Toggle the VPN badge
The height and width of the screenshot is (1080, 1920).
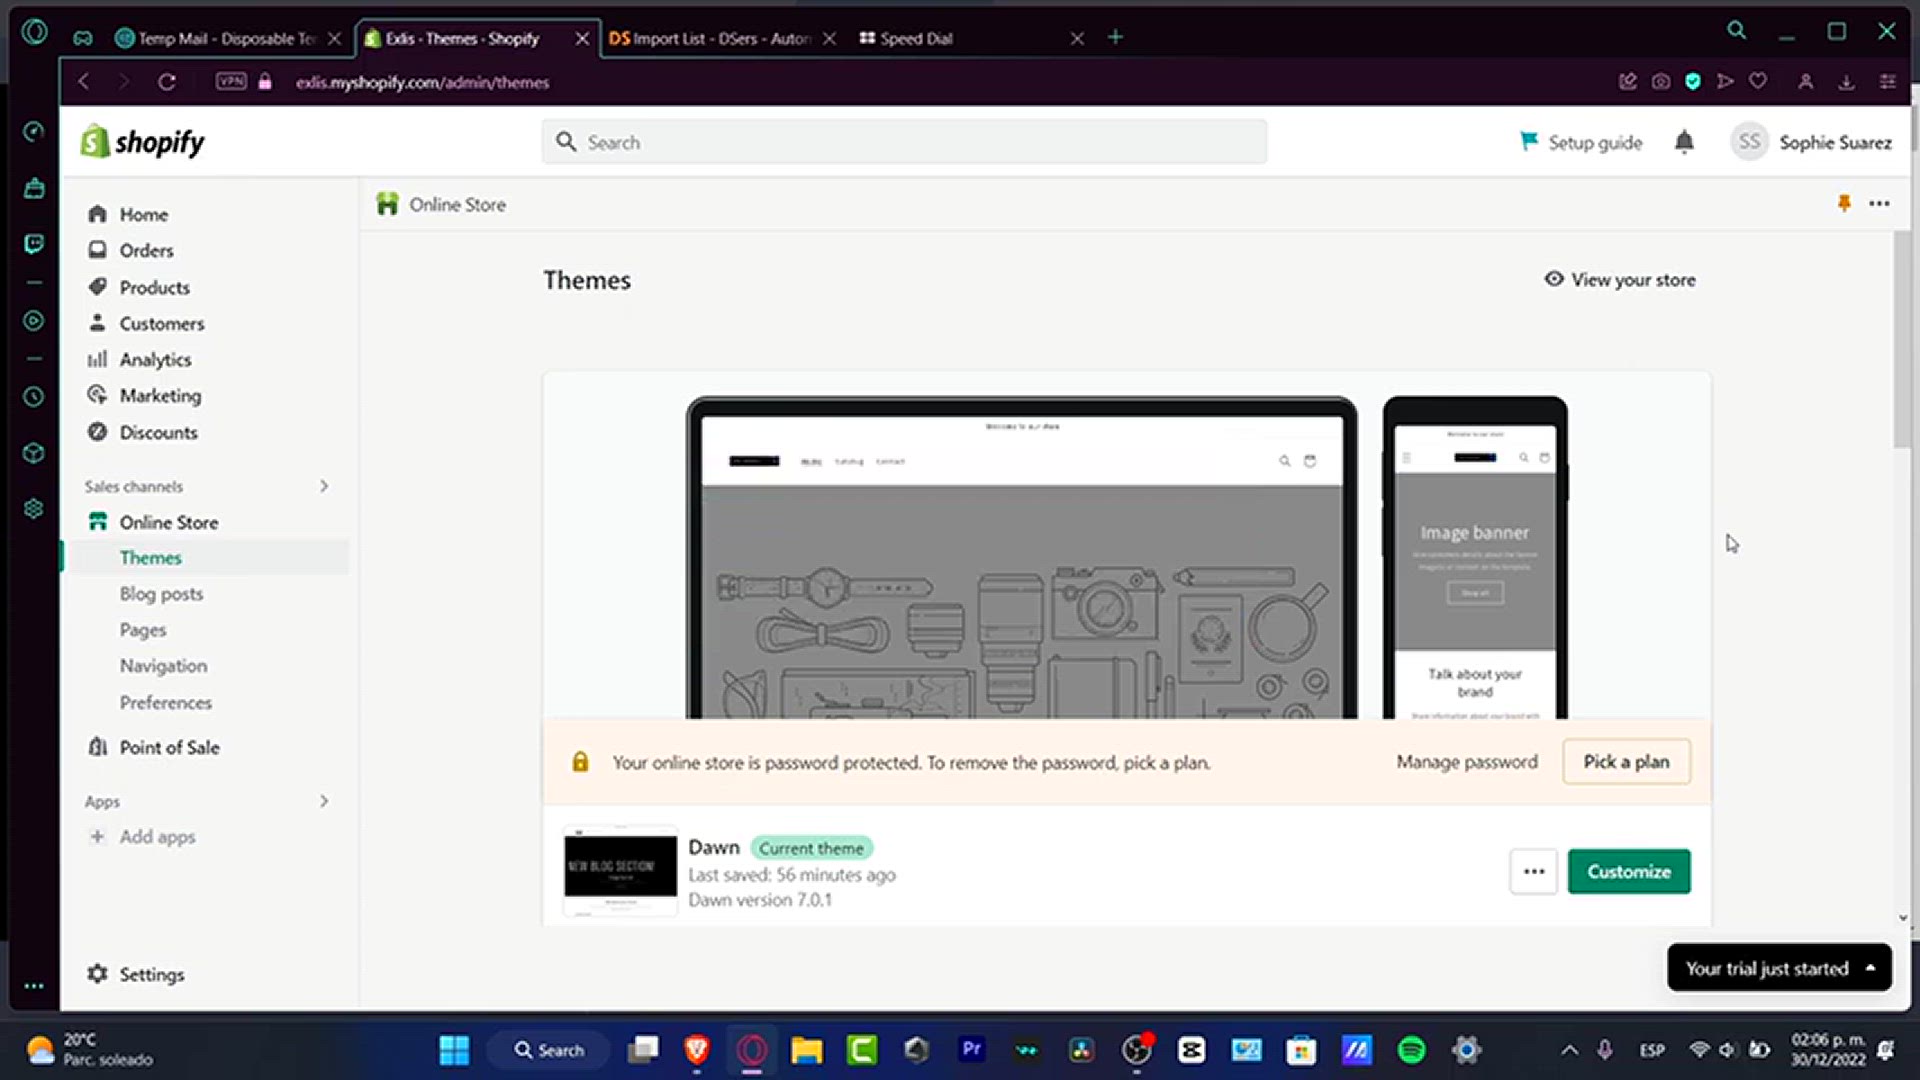pyautogui.click(x=231, y=82)
